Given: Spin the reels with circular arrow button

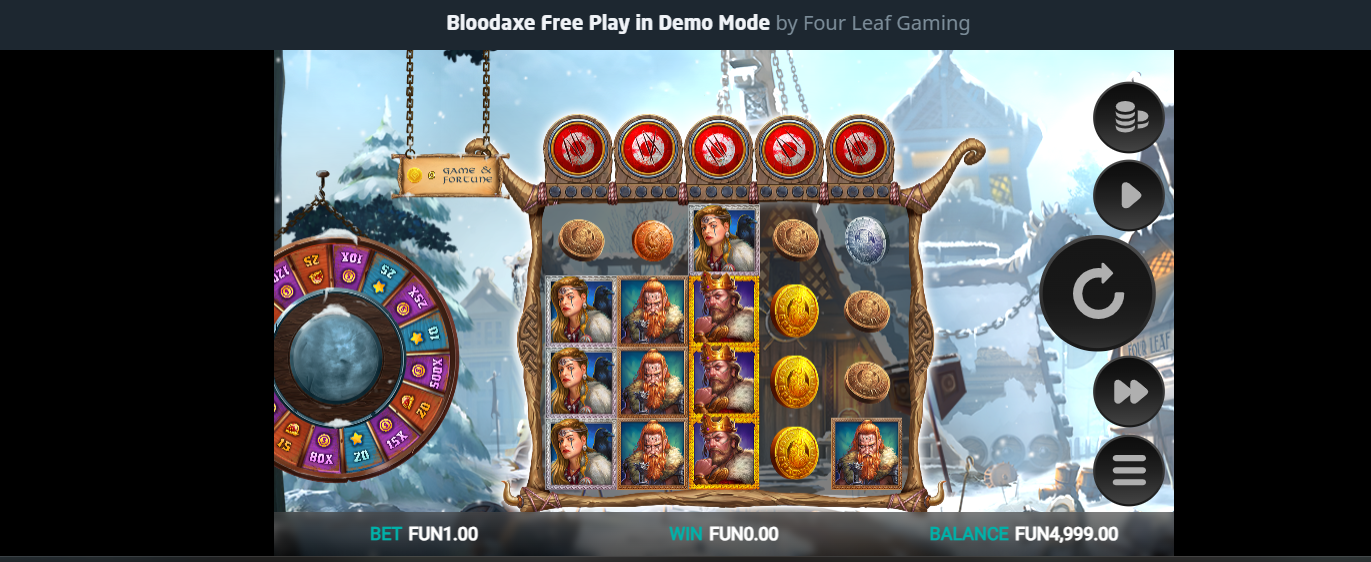Looking at the screenshot, I should click(x=1098, y=293).
